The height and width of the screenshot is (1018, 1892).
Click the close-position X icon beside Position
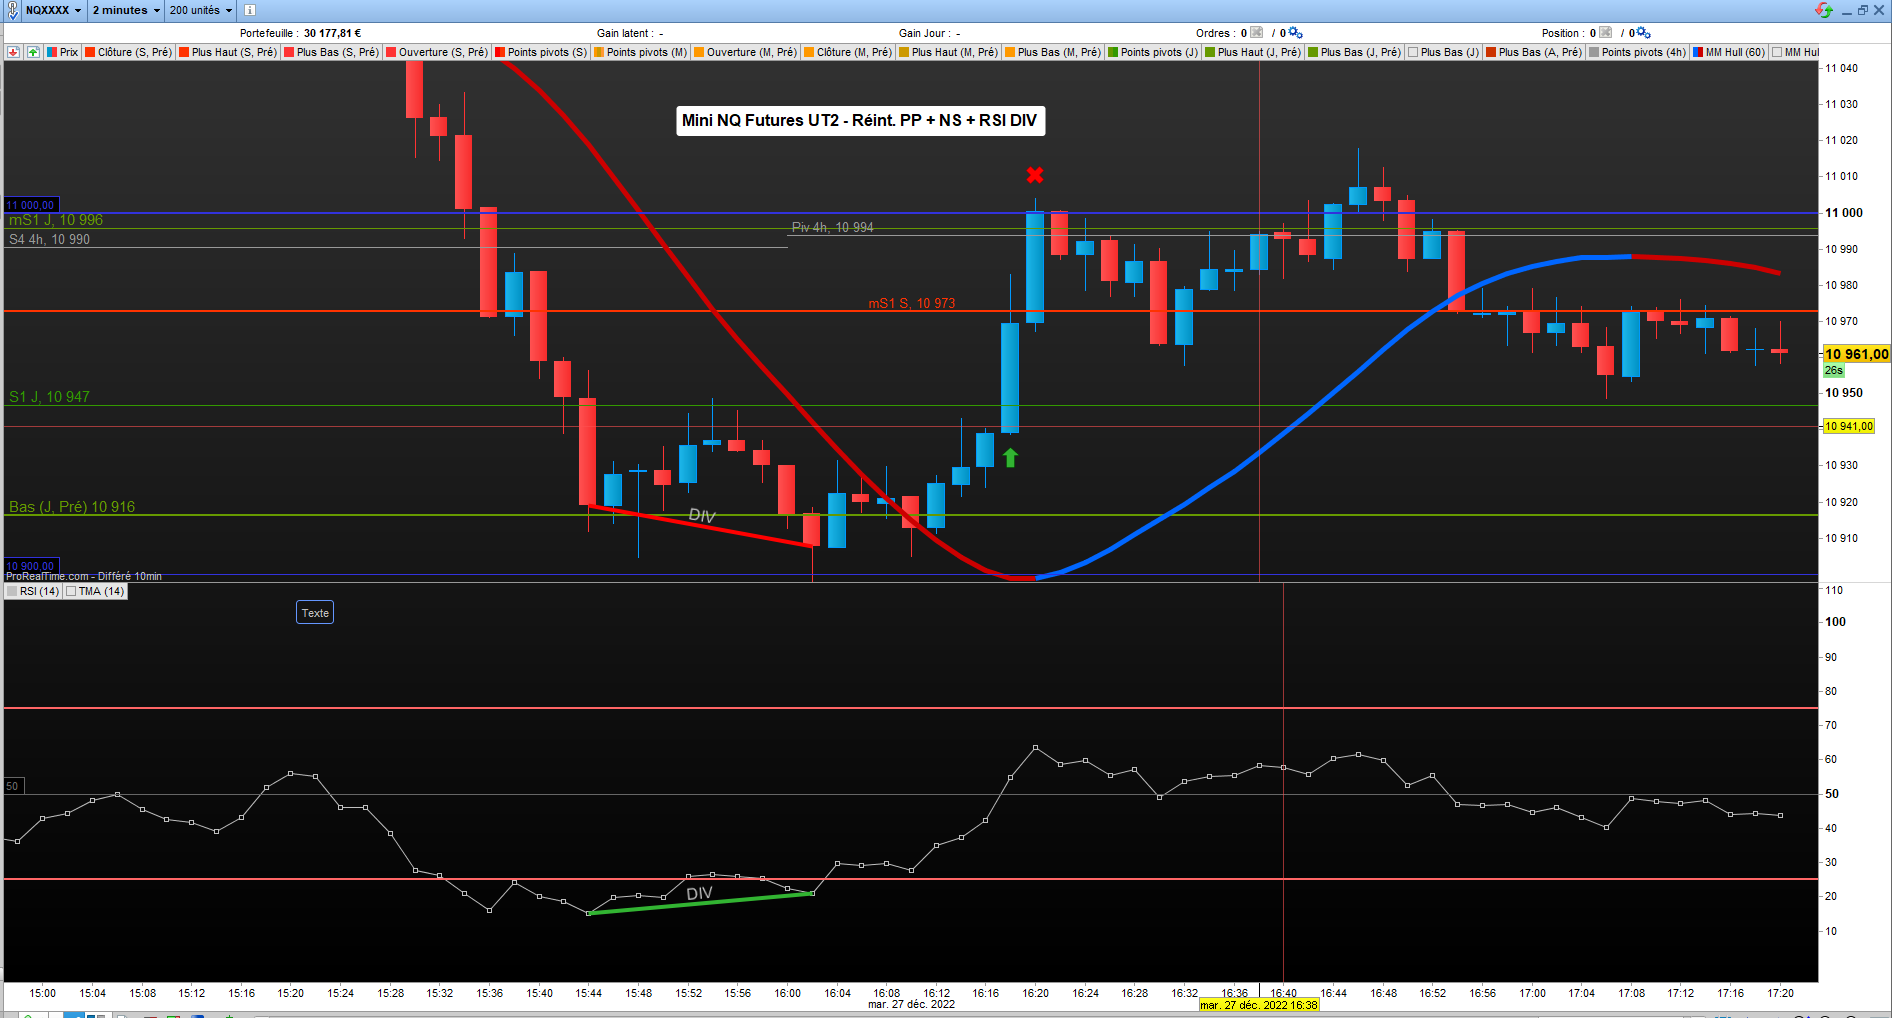coord(1605,33)
